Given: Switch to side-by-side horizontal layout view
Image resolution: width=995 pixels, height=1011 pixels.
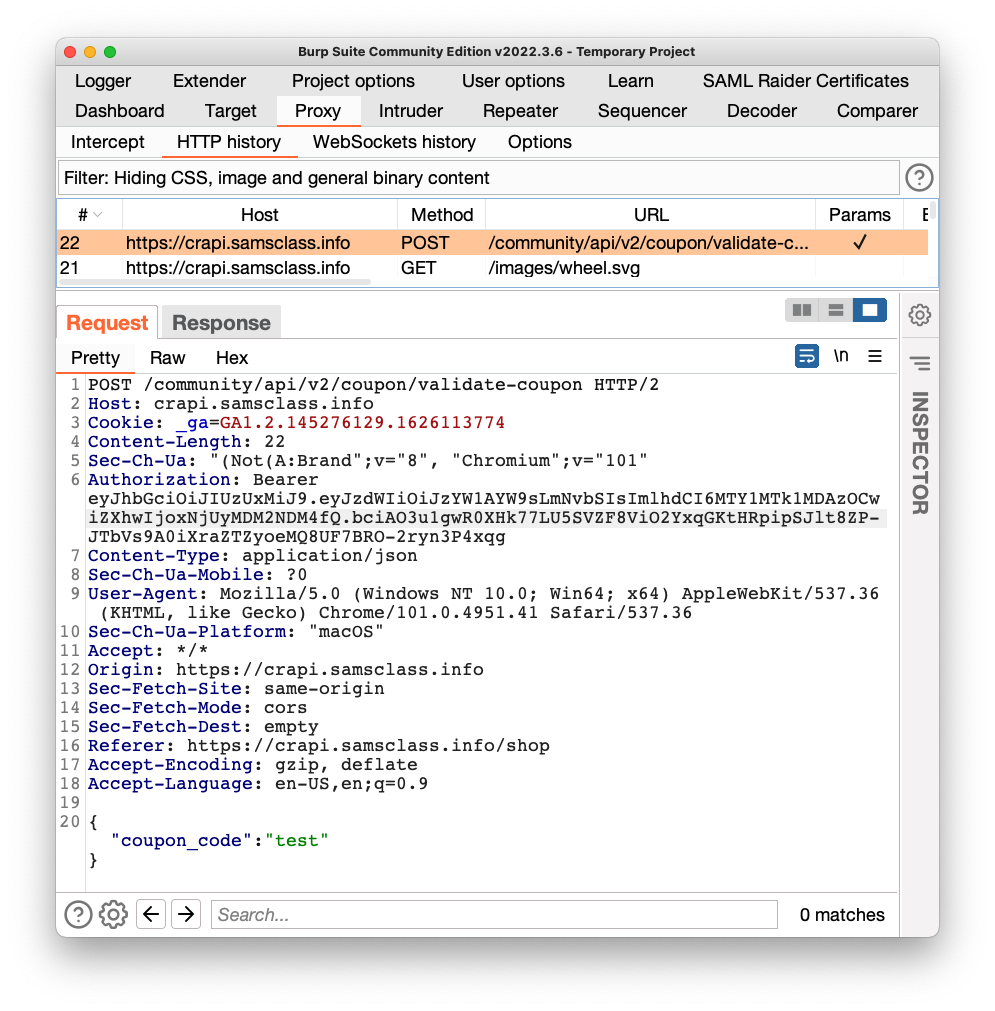Looking at the screenshot, I should point(802,310).
